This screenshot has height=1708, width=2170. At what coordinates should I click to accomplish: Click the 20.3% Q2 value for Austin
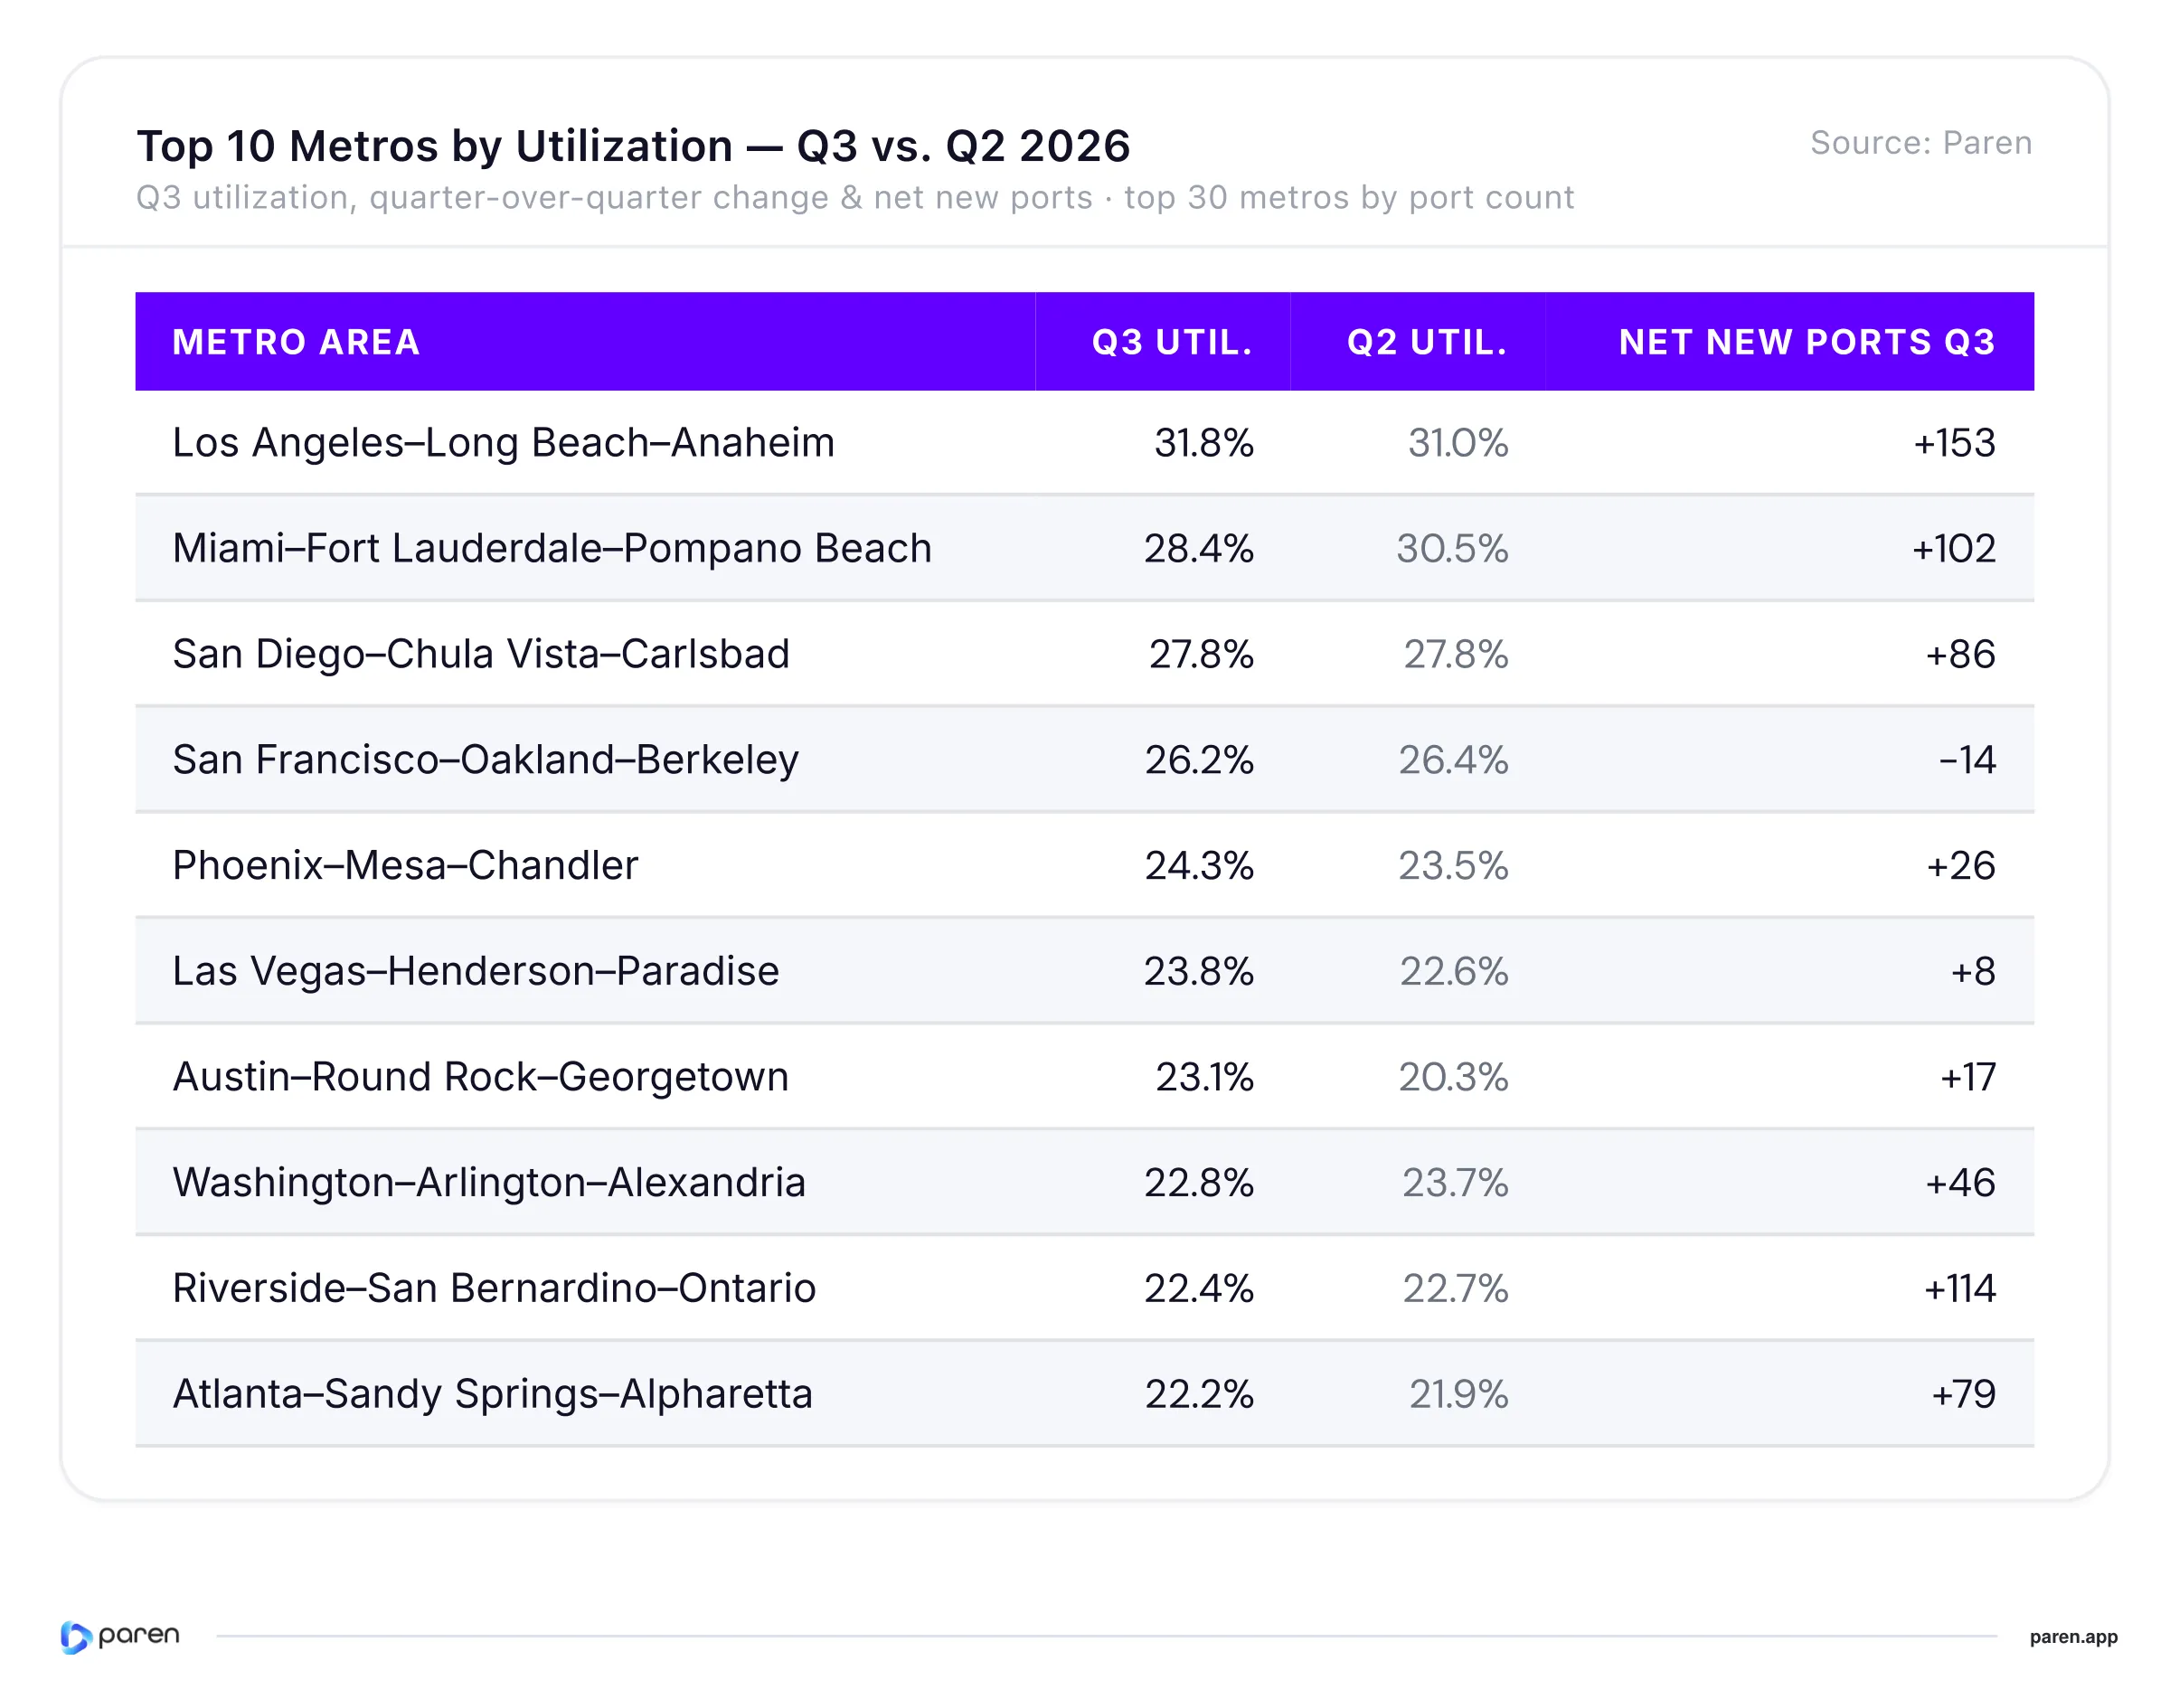click(1453, 1077)
